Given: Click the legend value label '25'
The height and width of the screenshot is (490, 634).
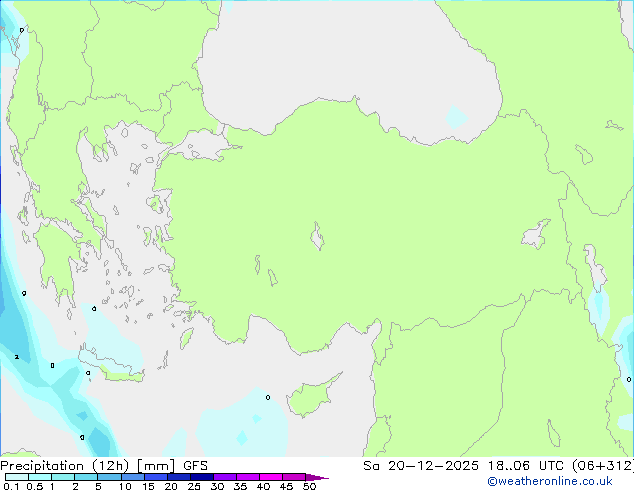Looking at the screenshot, I should pos(194,486).
